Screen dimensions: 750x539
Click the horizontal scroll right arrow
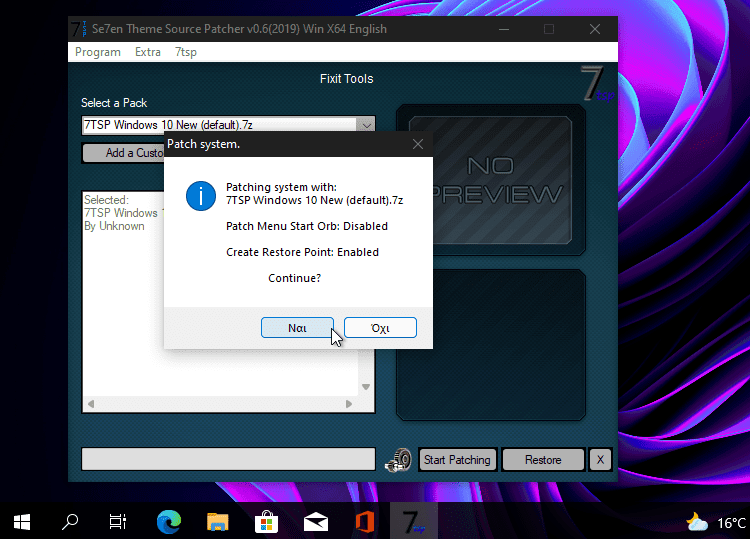(x=349, y=404)
